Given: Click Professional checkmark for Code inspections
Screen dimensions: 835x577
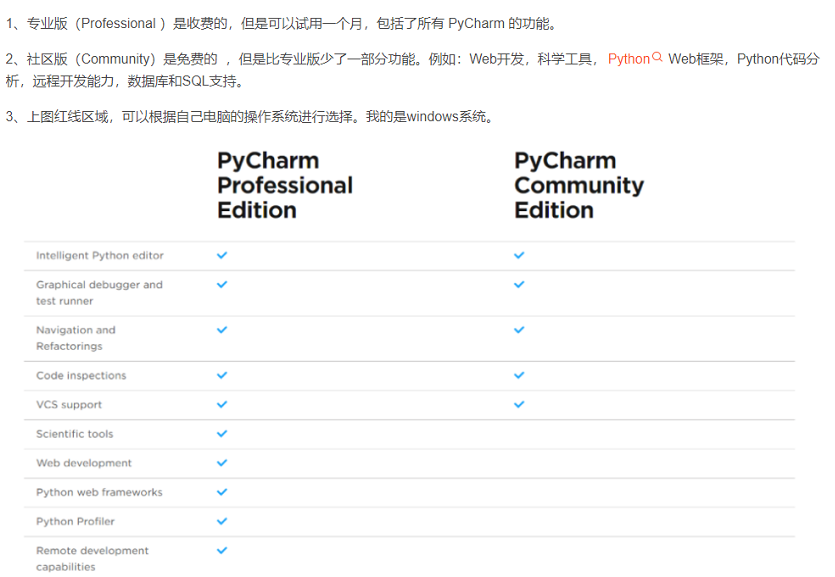Looking at the screenshot, I should 222,375.
